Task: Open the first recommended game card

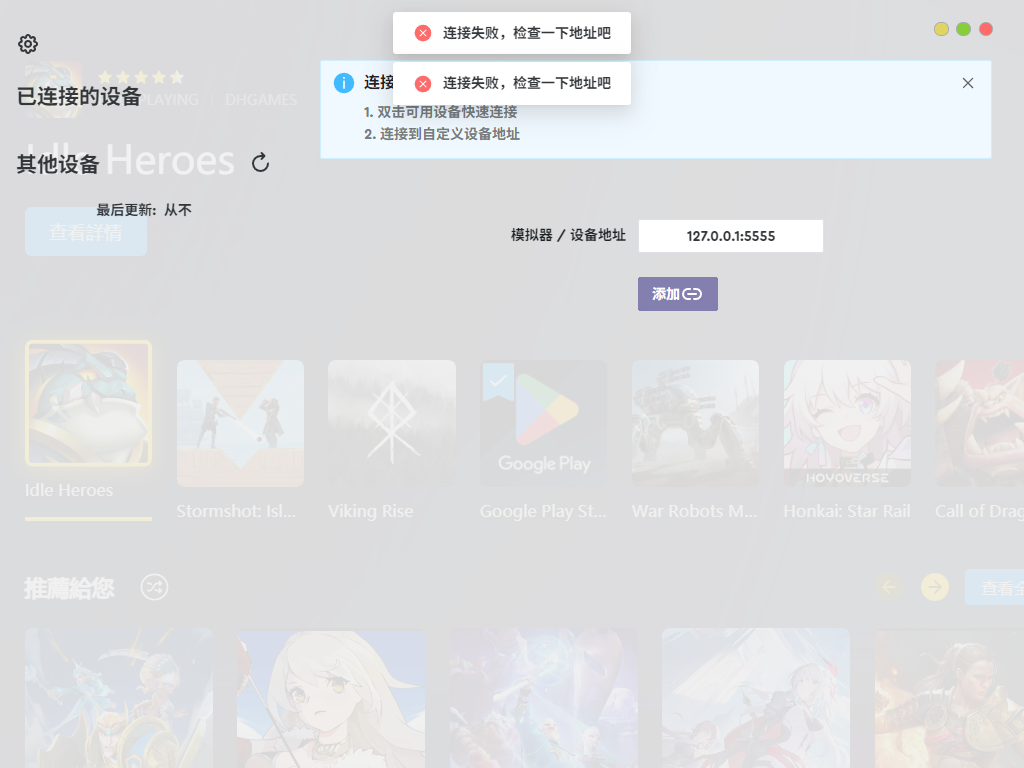Action: (119, 698)
